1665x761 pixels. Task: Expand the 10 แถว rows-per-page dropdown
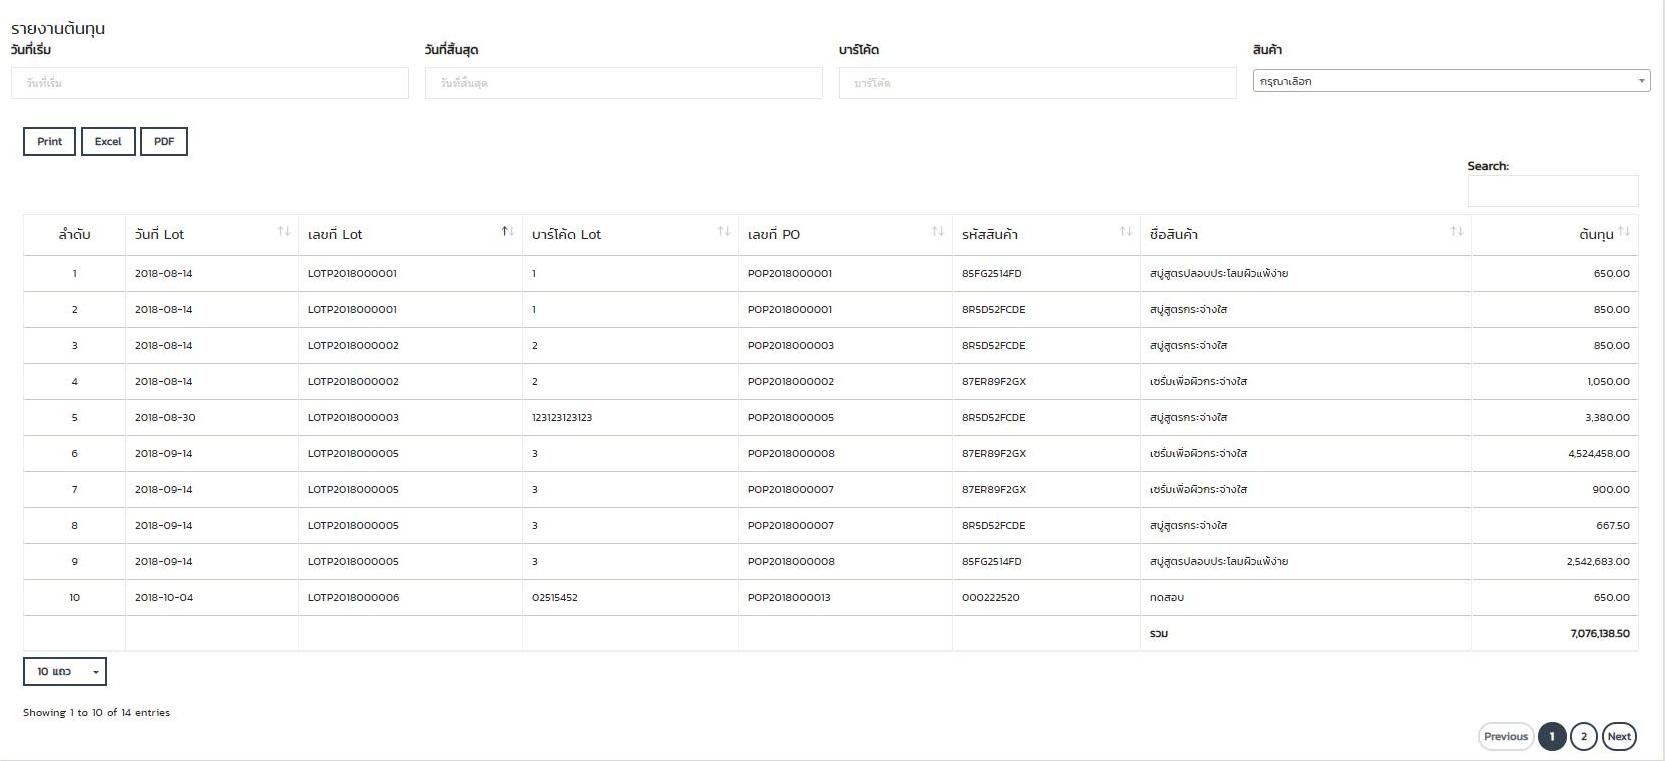(65, 671)
